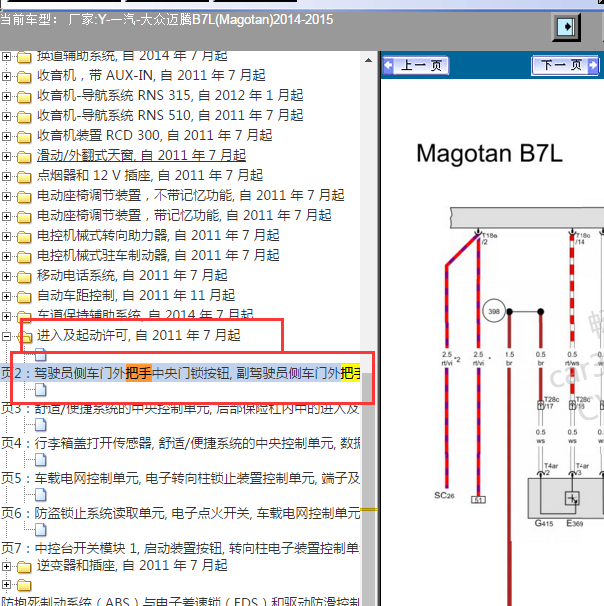Image resolution: width=604 pixels, height=606 pixels.
Task: Click folder icon beside 移动电话系统
Action: [24, 277]
